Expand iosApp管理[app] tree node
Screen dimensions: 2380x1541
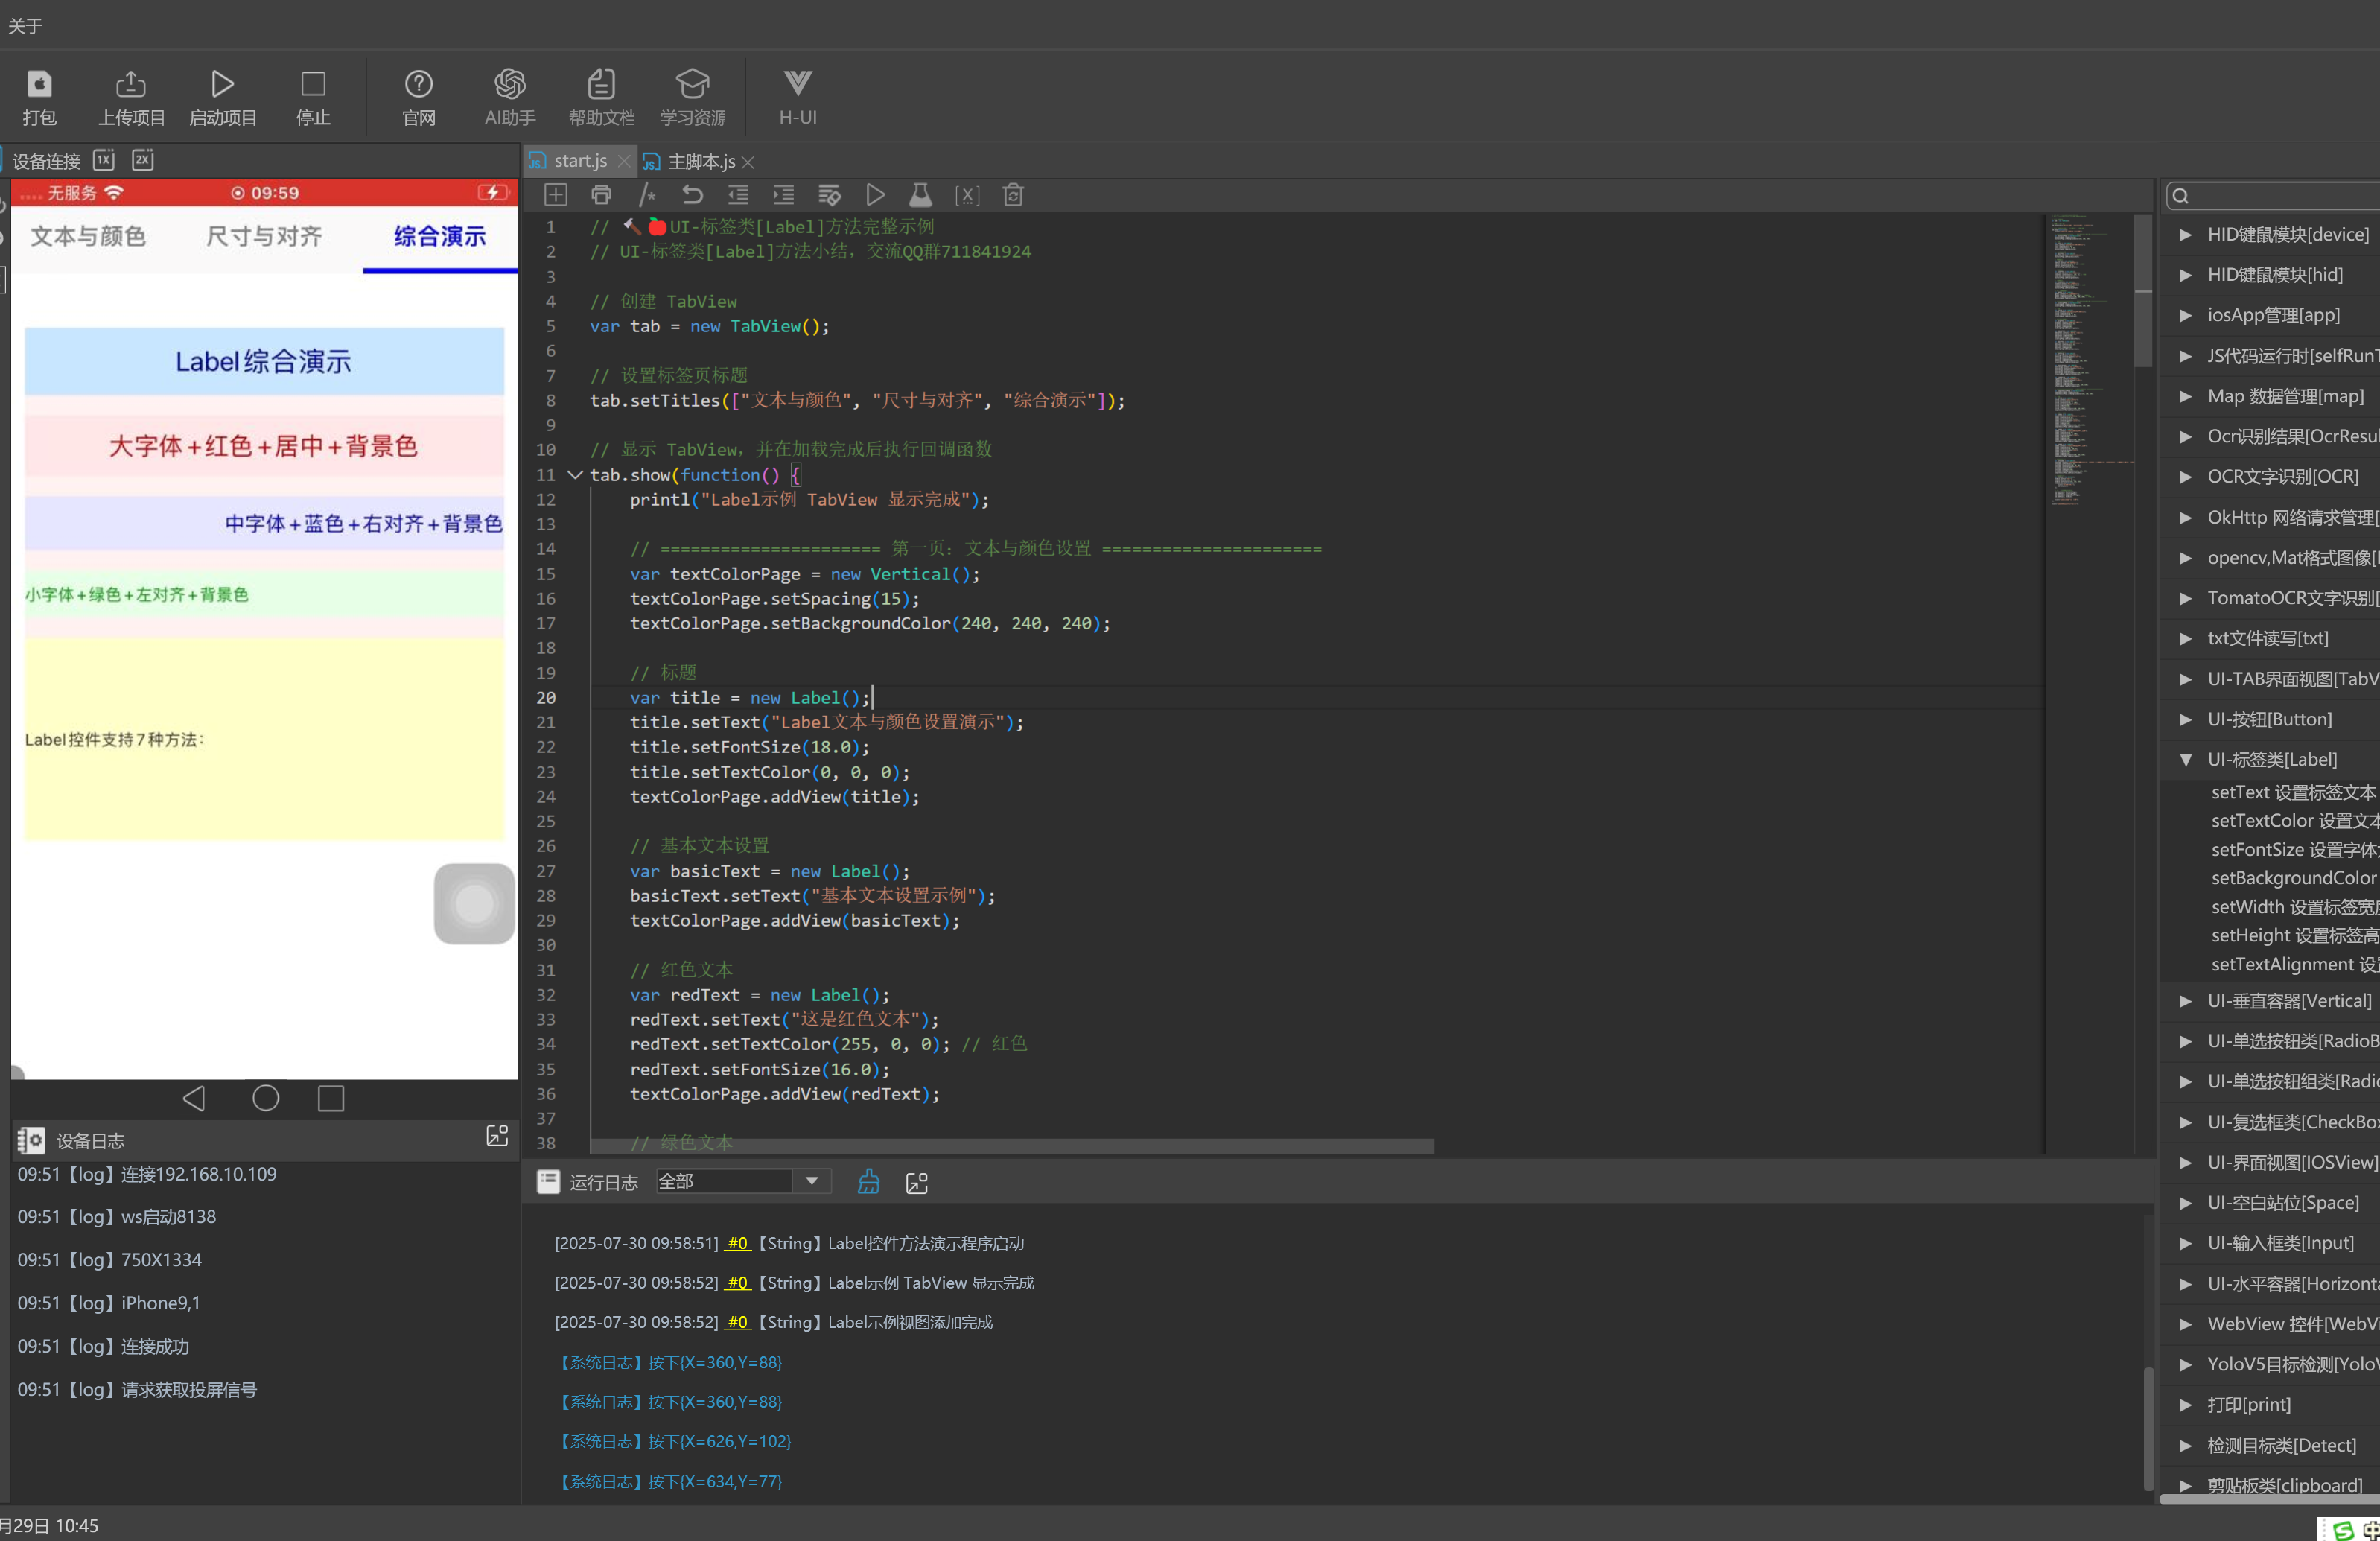(x=2185, y=315)
